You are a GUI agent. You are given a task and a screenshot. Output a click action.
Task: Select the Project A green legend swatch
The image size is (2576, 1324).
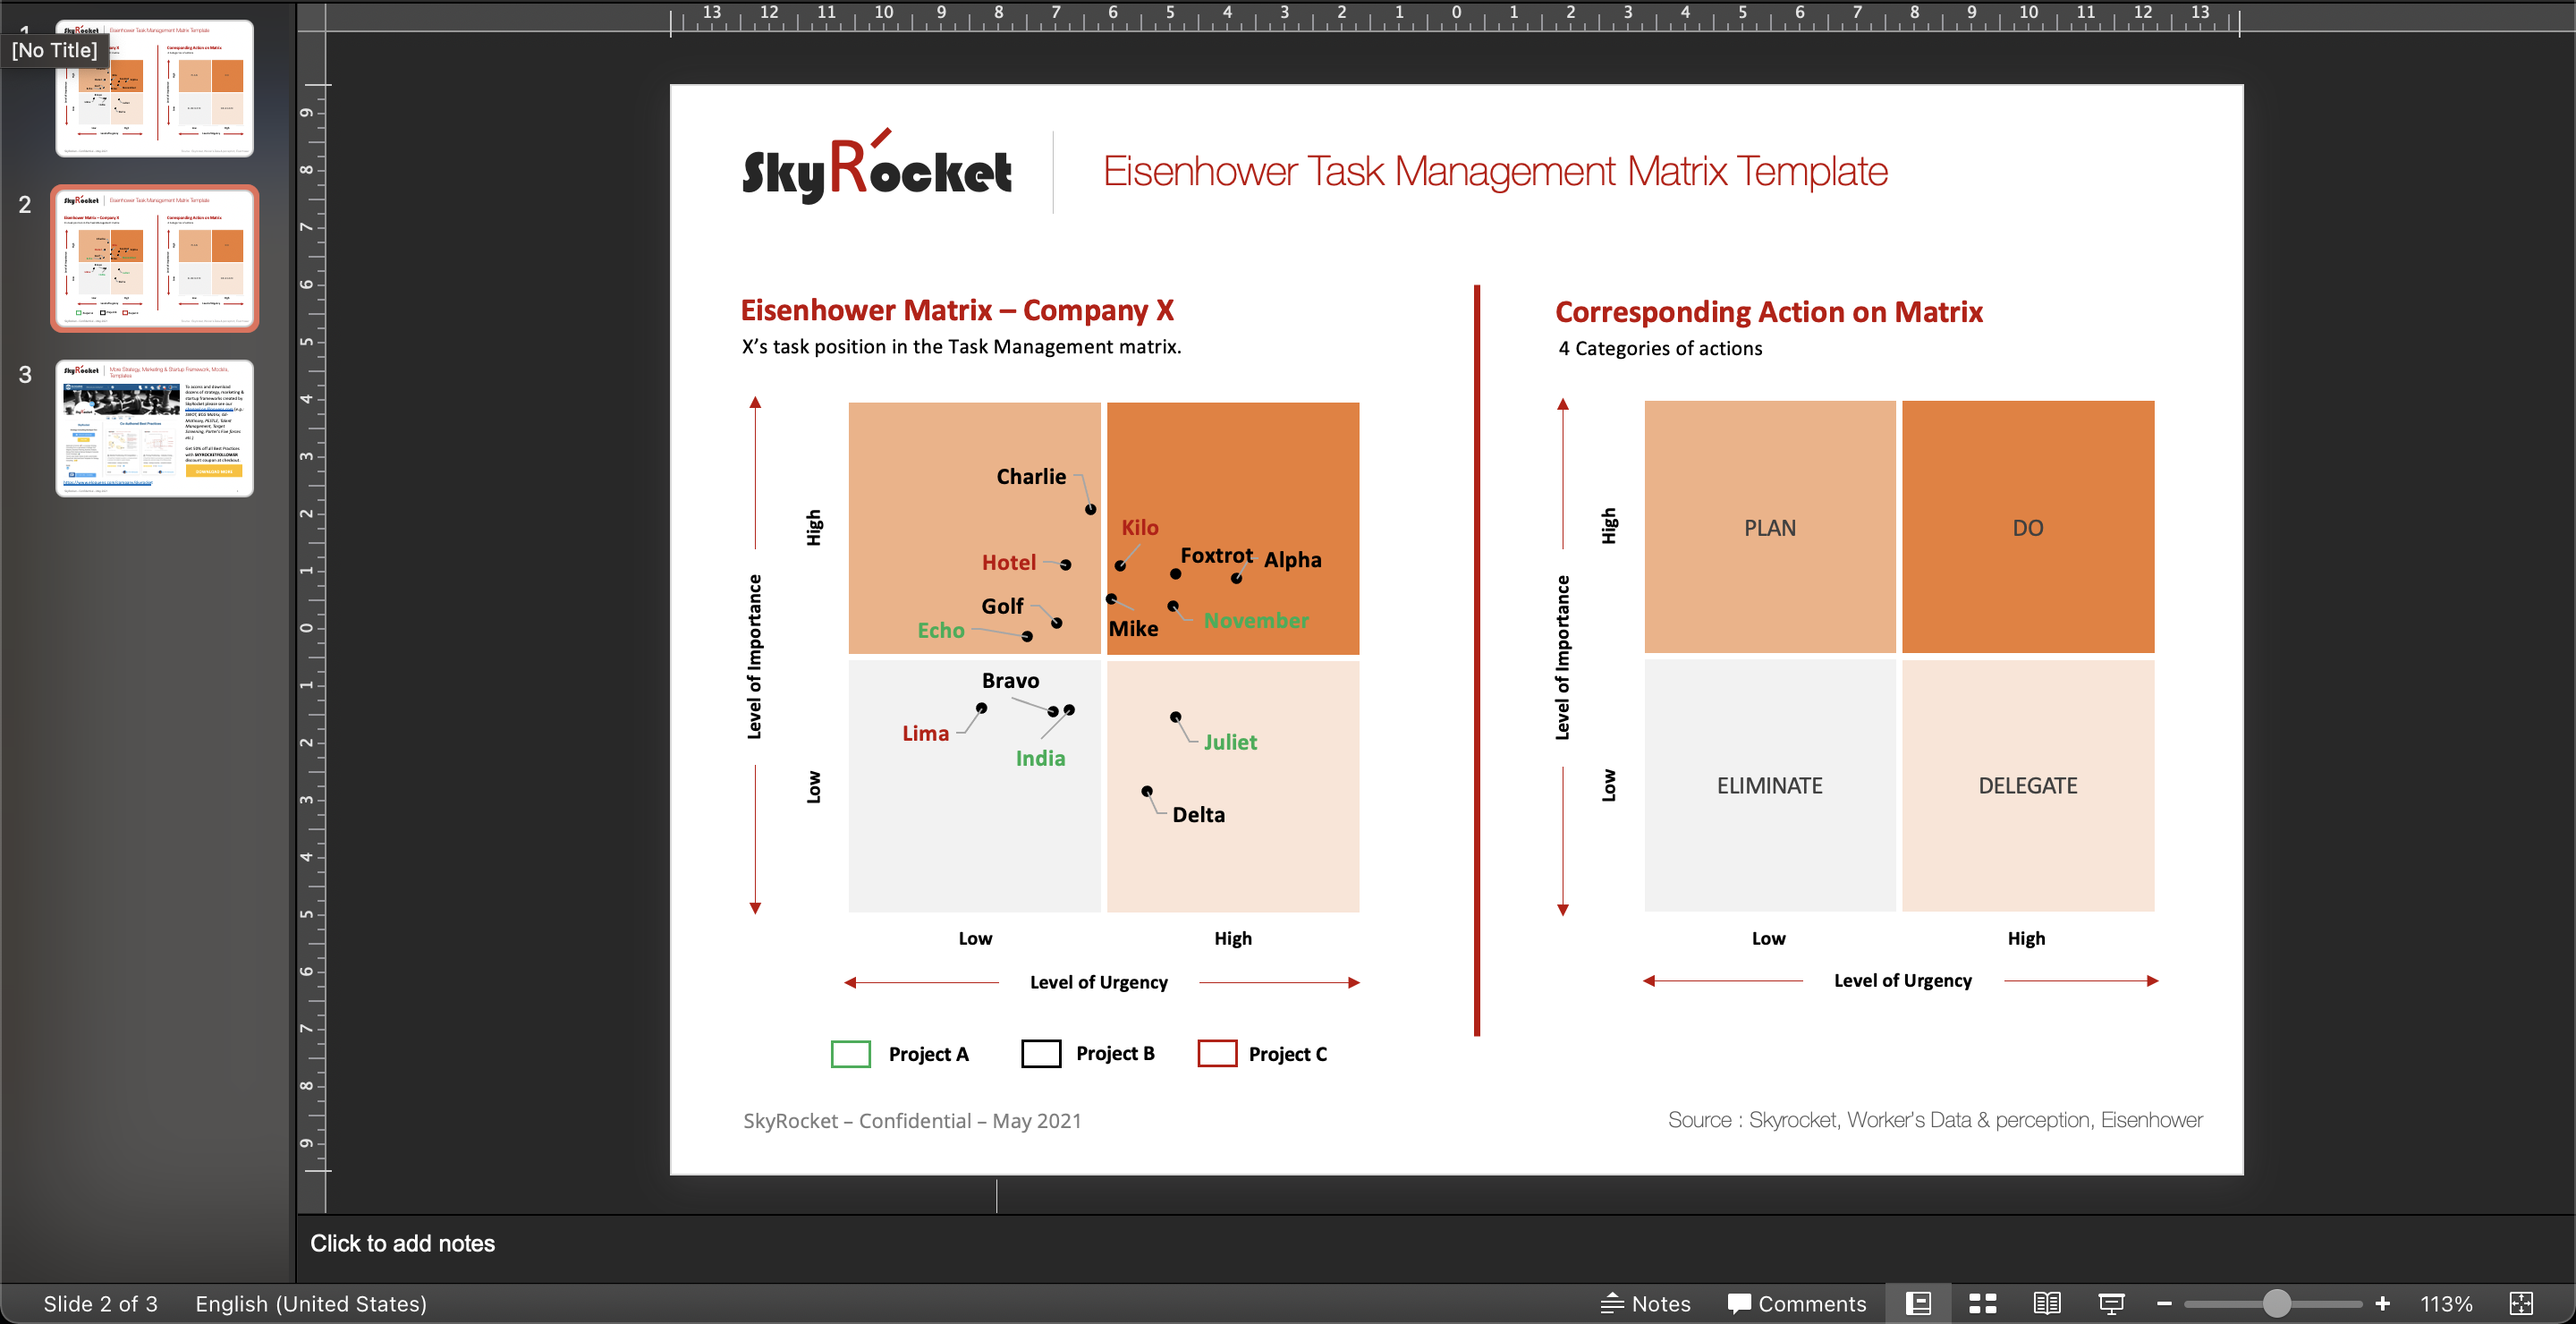849,1053
